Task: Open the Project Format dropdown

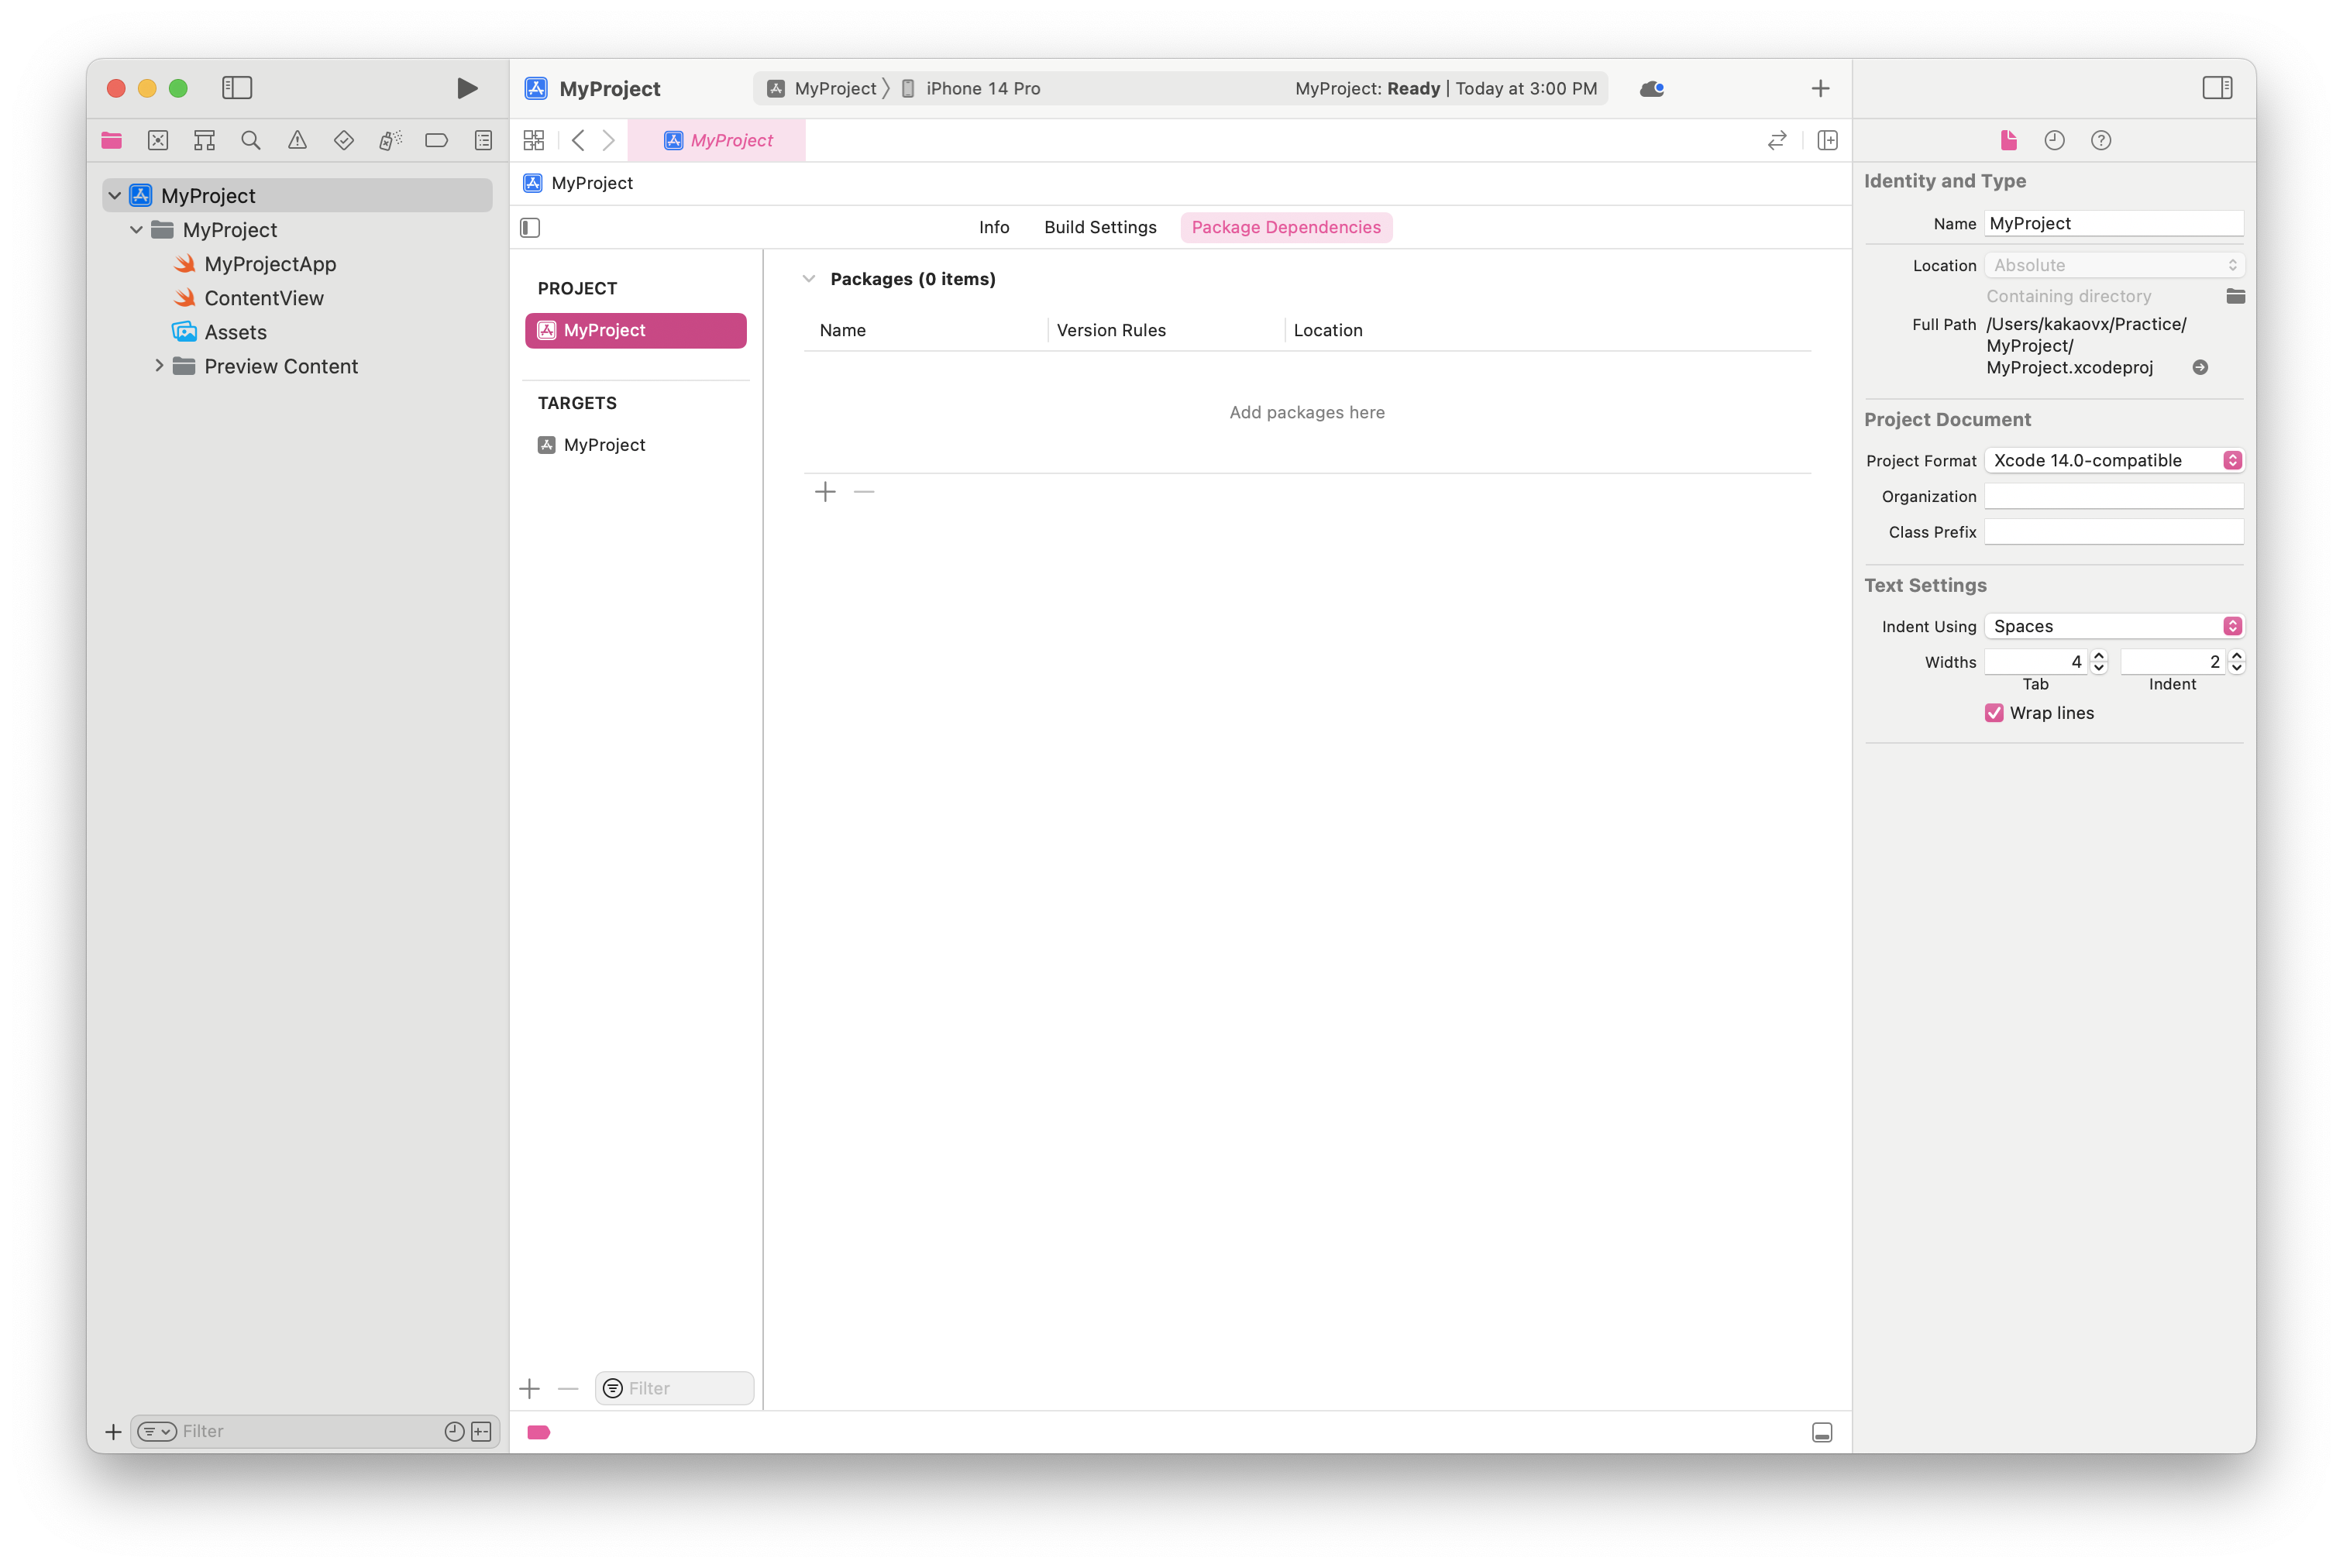Action: point(2113,460)
